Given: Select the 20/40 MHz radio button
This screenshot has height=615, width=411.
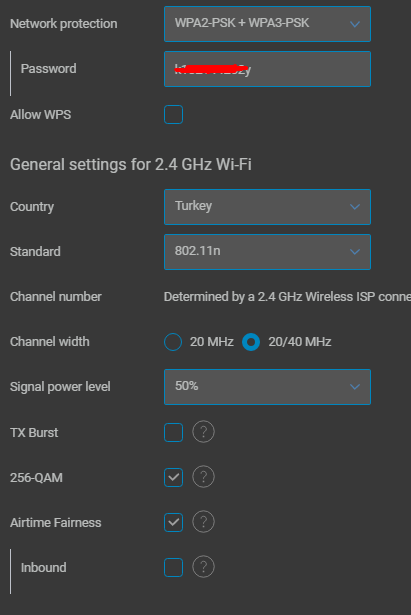Looking at the screenshot, I should [x=251, y=342].
